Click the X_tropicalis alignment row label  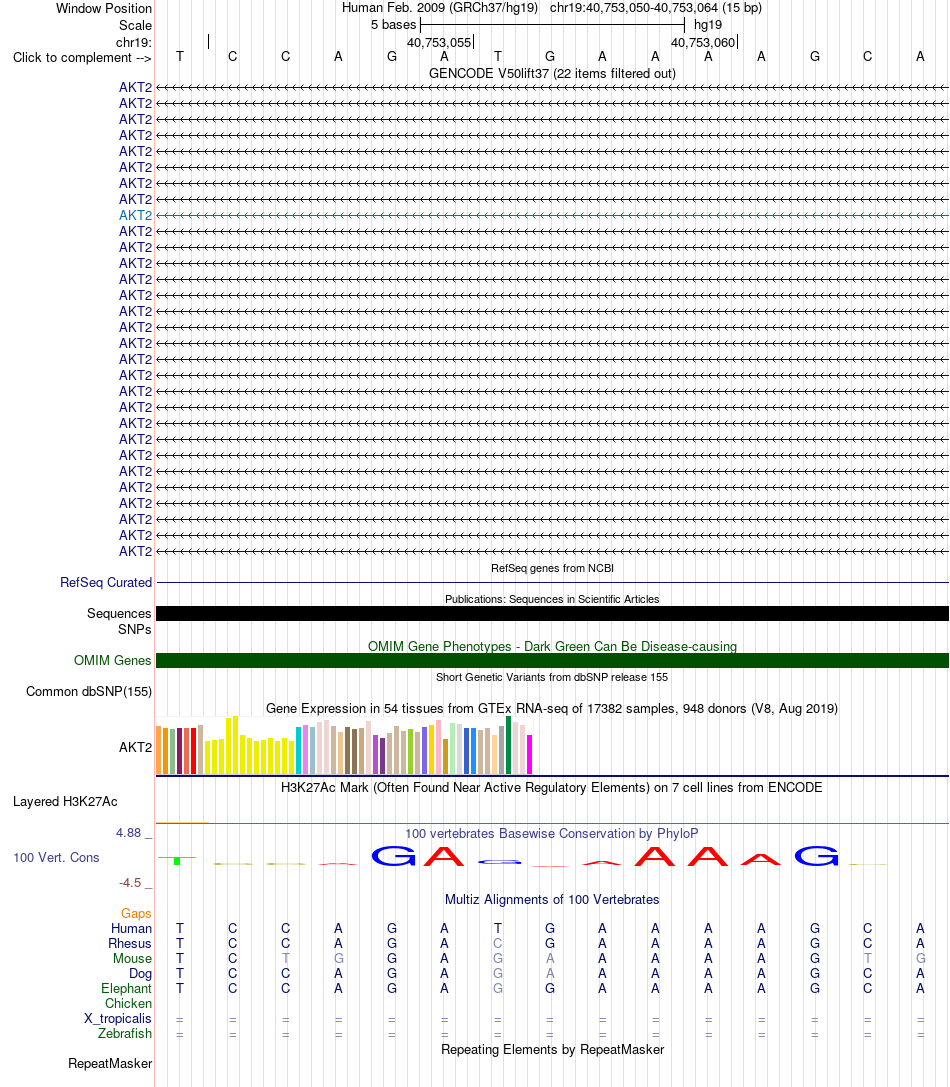(118, 1018)
